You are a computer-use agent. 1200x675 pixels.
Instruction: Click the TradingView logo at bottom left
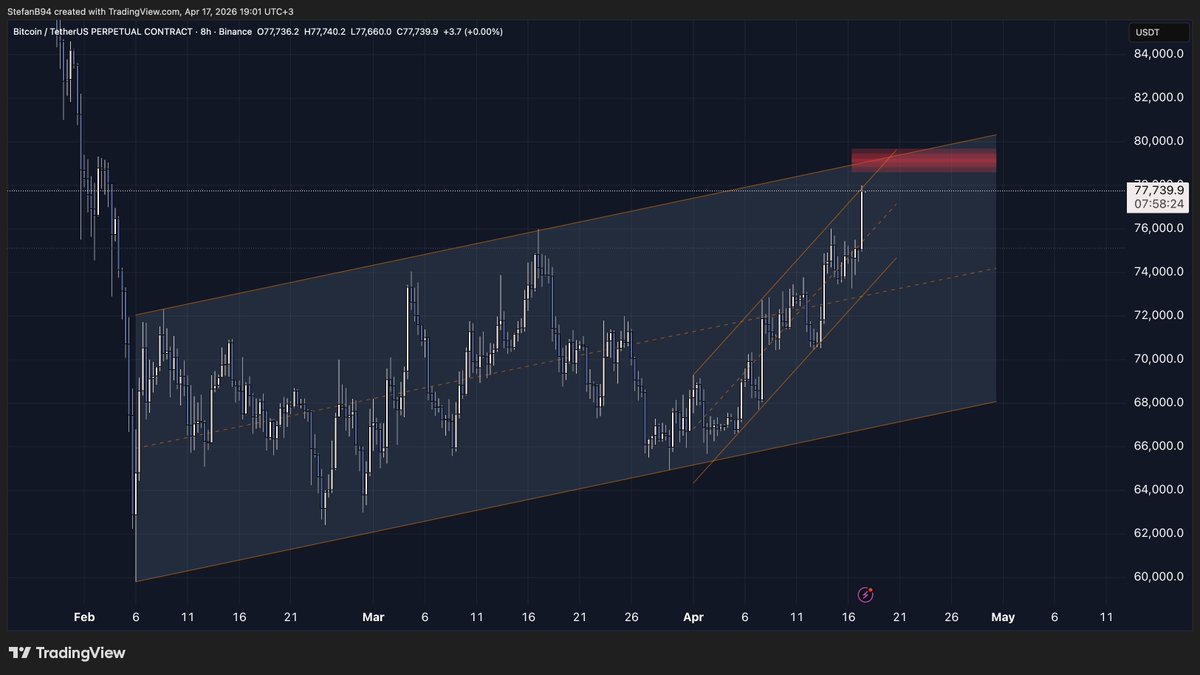click(68, 653)
